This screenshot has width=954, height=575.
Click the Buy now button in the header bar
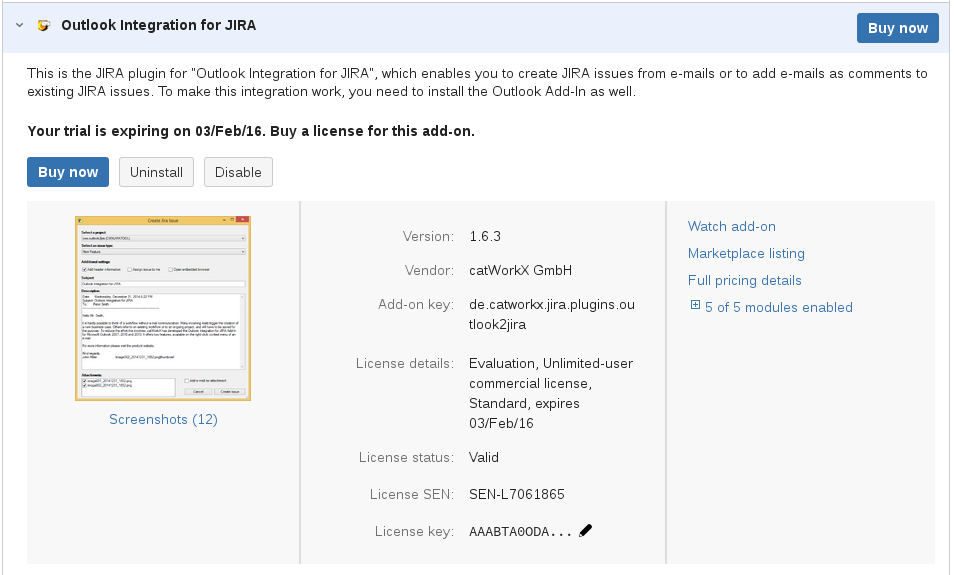(x=897, y=28)
